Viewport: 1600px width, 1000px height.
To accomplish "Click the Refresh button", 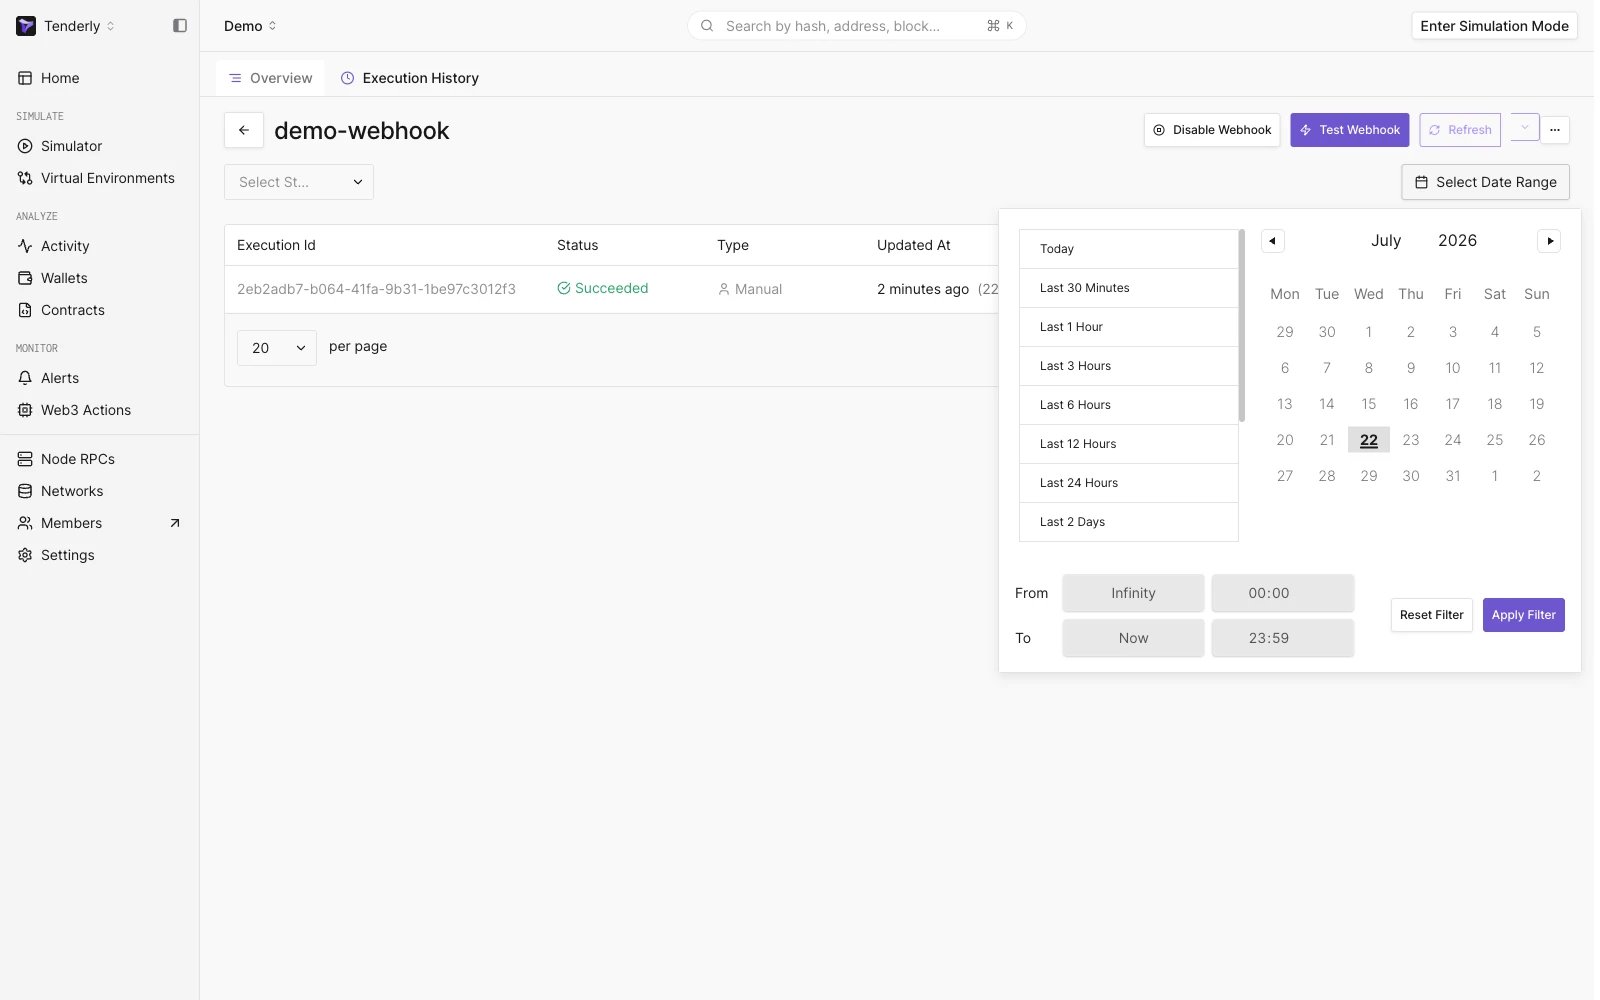I will 1460,130.
